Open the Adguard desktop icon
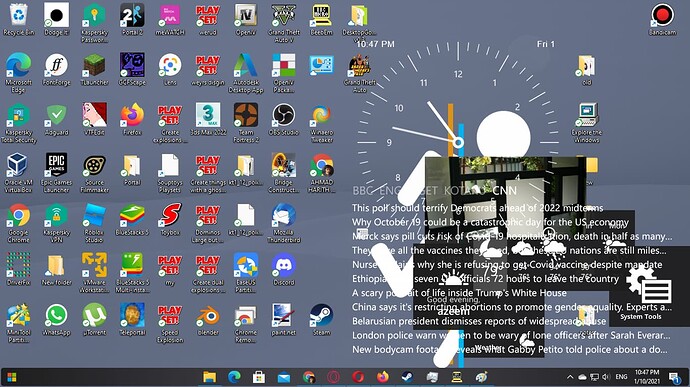Image resolution: width=690 pixels, height=387 pixels. click(56, 119)
